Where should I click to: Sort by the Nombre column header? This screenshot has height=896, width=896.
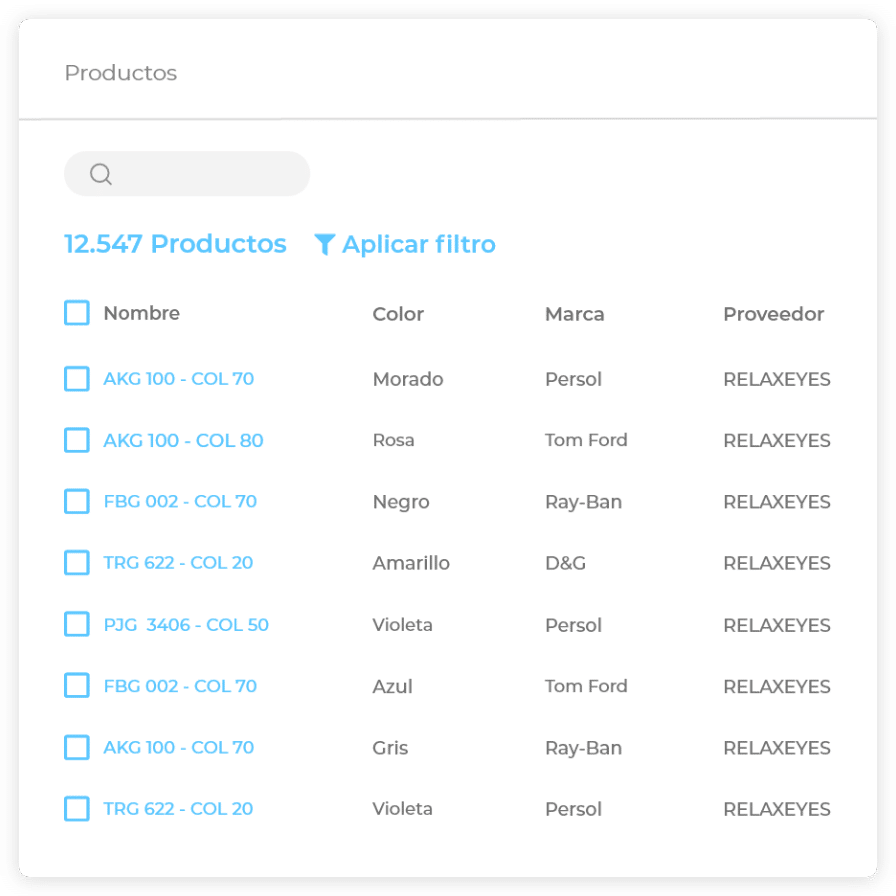click(x=141, y=313)
